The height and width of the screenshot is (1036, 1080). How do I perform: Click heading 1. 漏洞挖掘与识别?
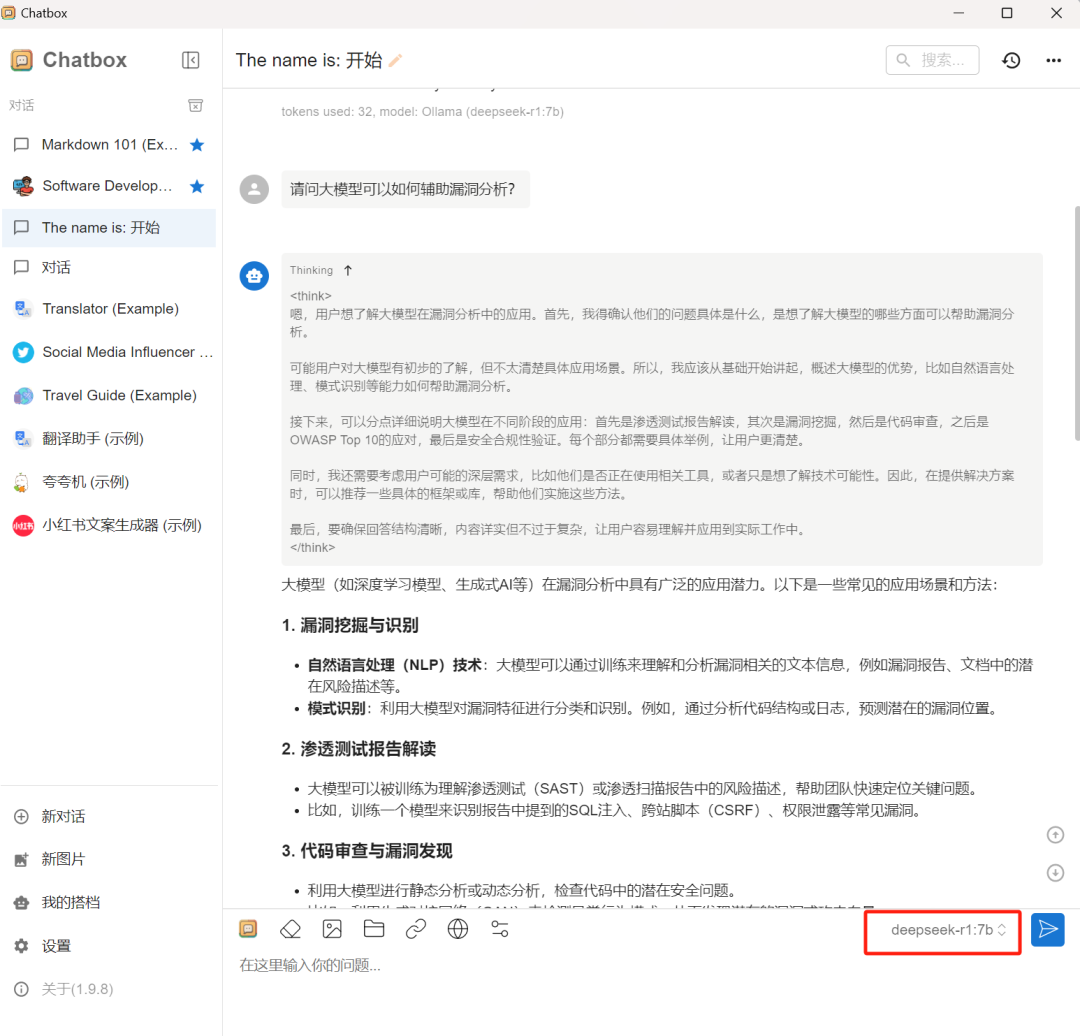(350, 625)
